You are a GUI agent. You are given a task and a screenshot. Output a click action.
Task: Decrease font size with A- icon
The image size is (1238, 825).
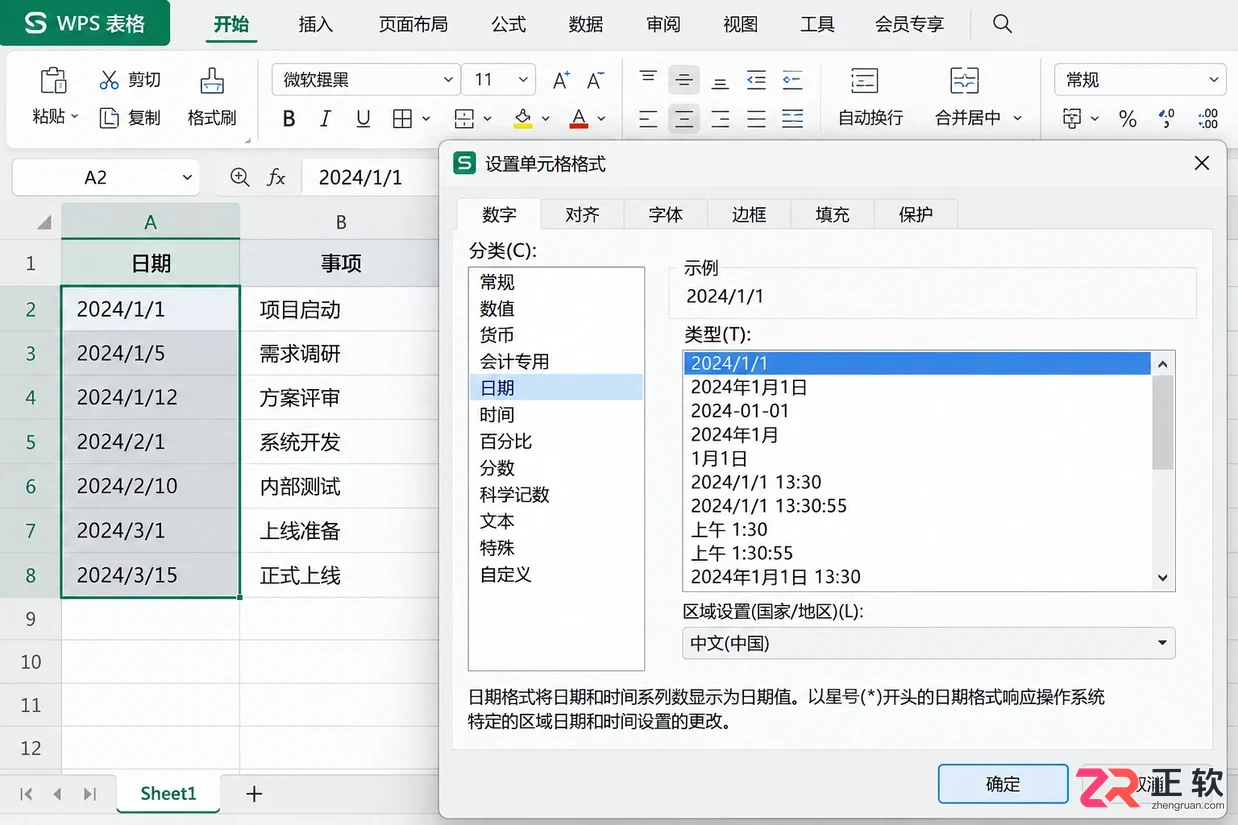click(596, 80)
